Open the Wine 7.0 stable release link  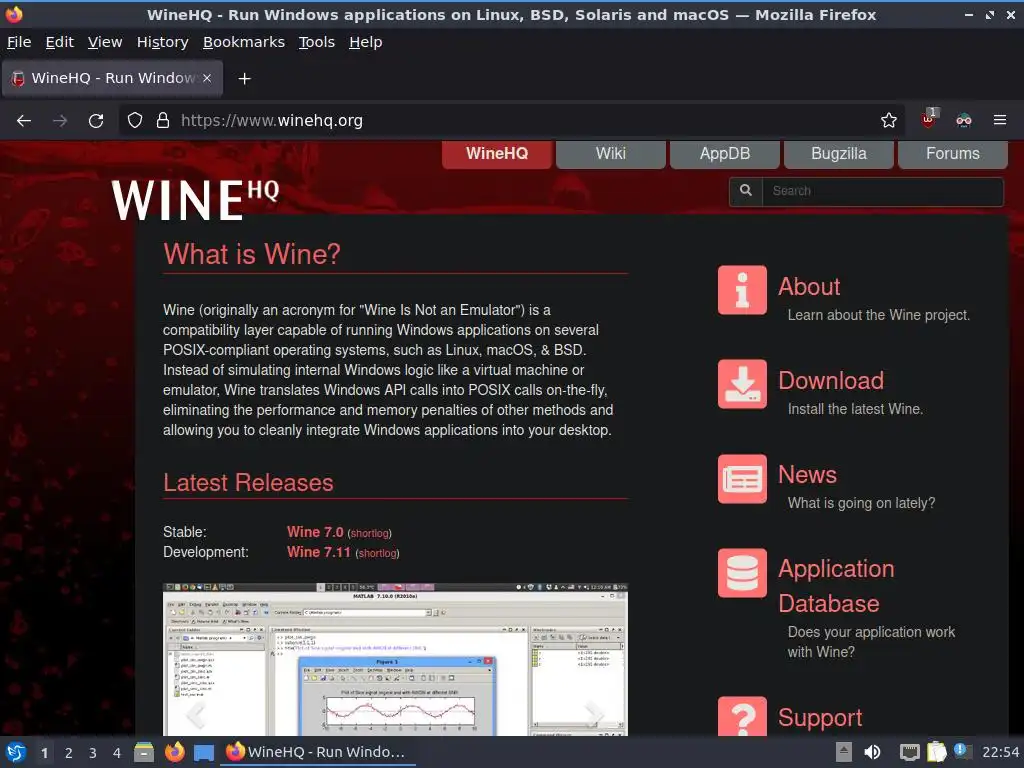pyautogui.click(x=315, y=532)
